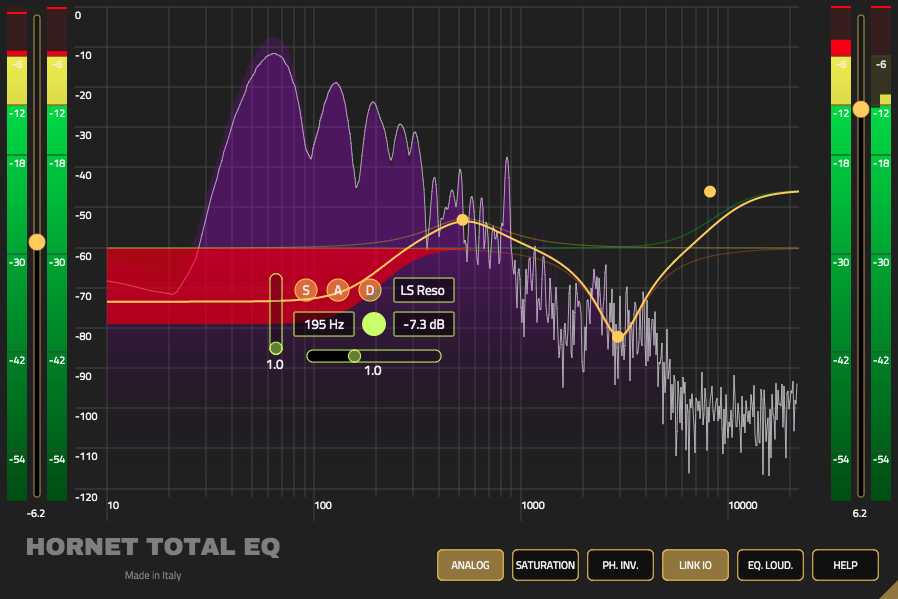This screenshot has width=898, height=599.
Task: Click the input gain slider handle
Action: 37,242
